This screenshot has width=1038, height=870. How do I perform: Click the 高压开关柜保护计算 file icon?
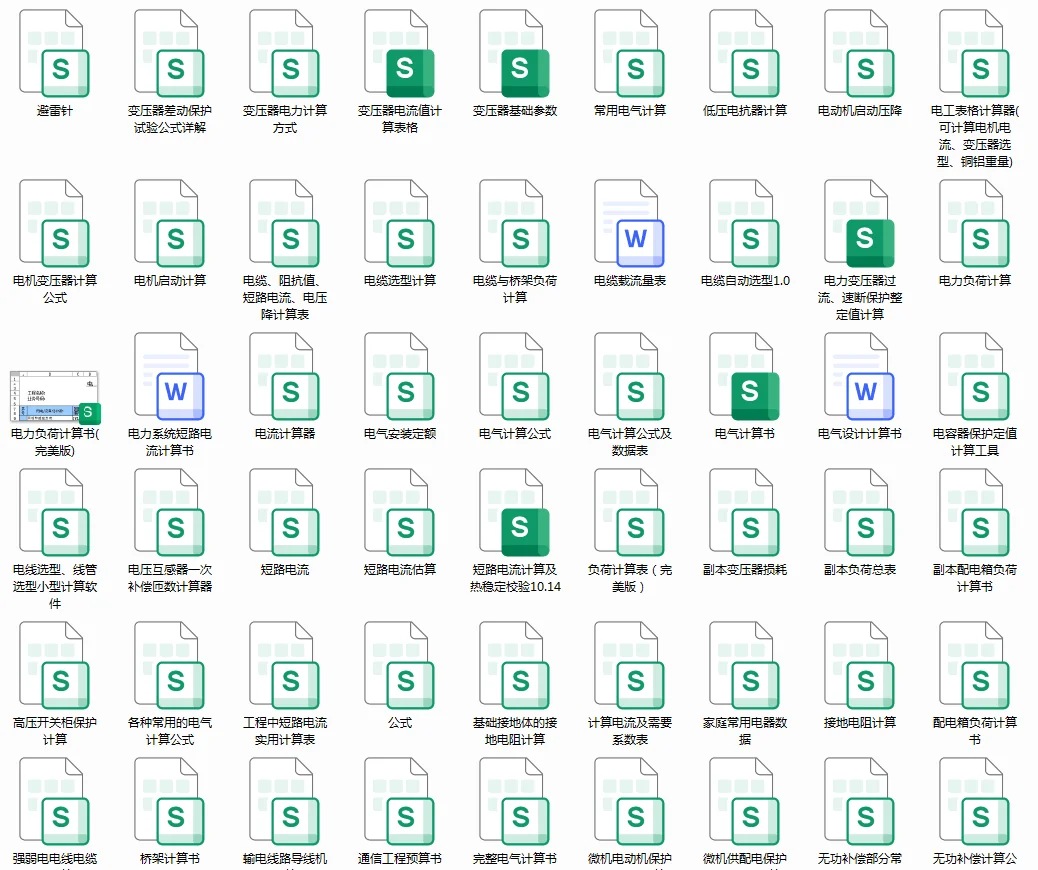coord(54,666)
